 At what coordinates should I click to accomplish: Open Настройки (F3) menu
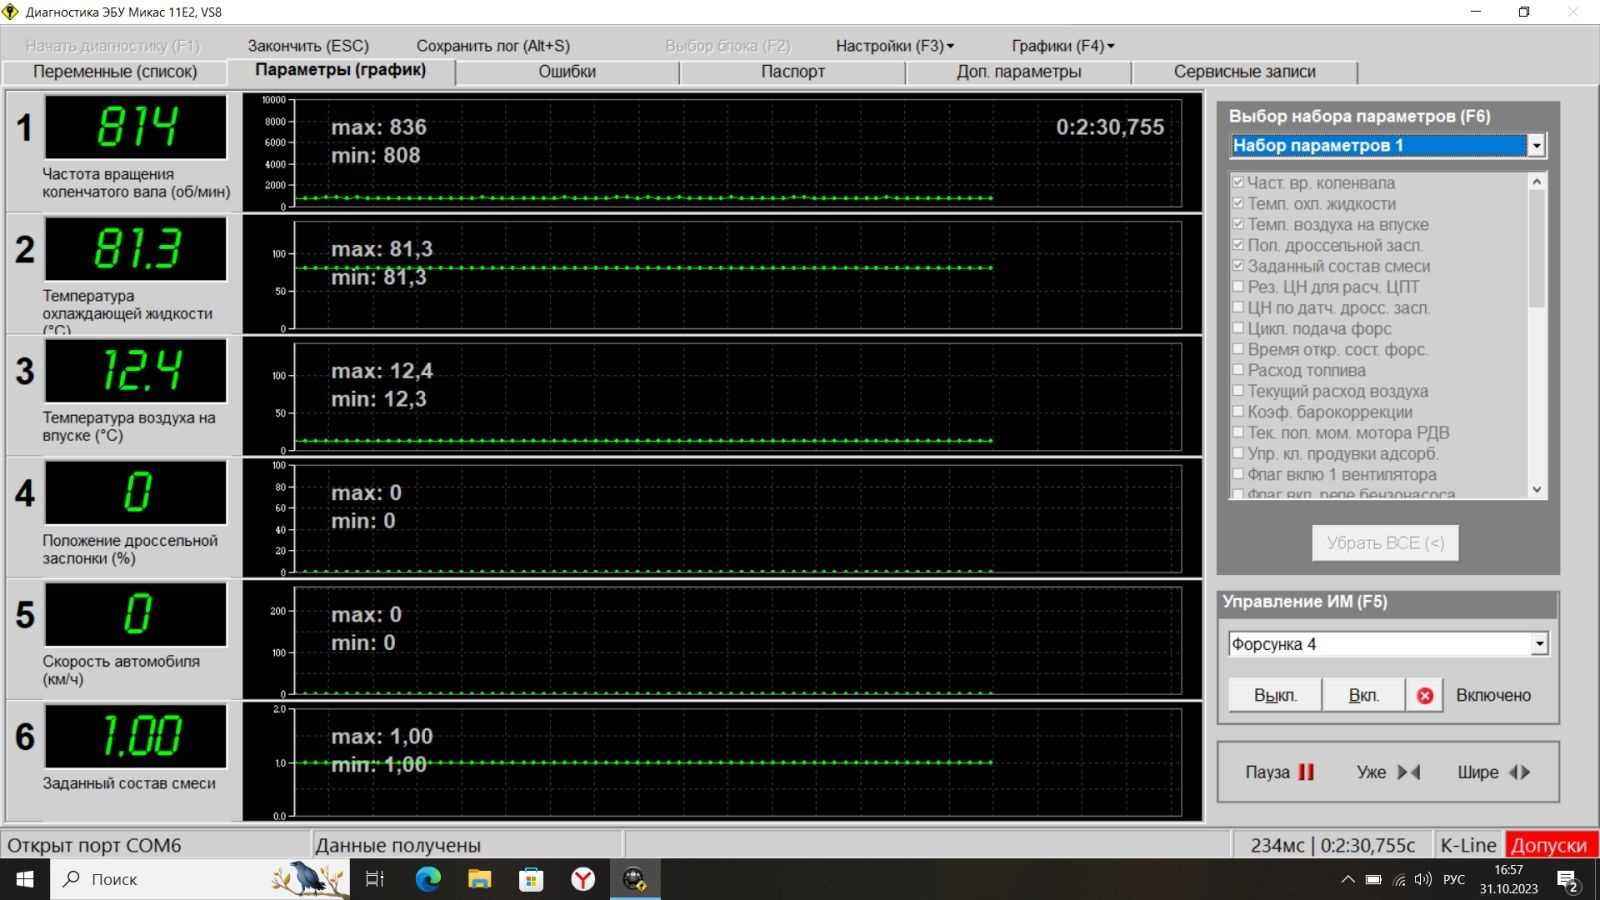tap(894, 46)
